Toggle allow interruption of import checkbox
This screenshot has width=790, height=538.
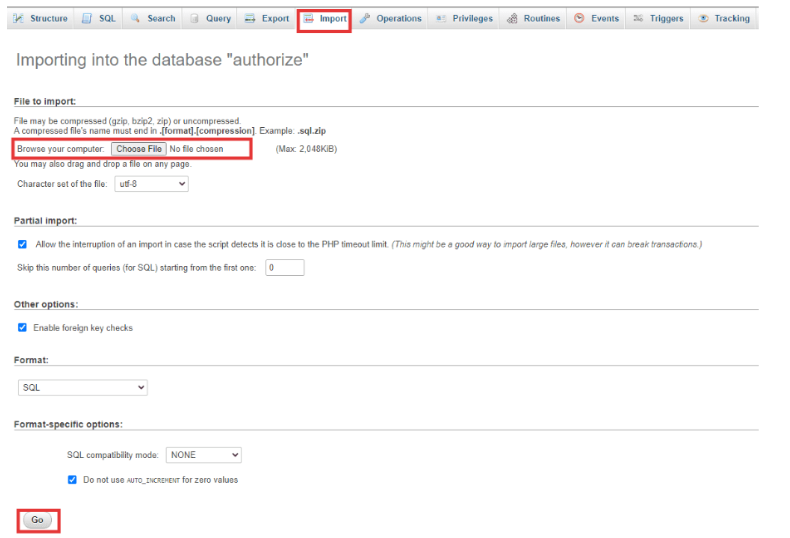(23, 244)
